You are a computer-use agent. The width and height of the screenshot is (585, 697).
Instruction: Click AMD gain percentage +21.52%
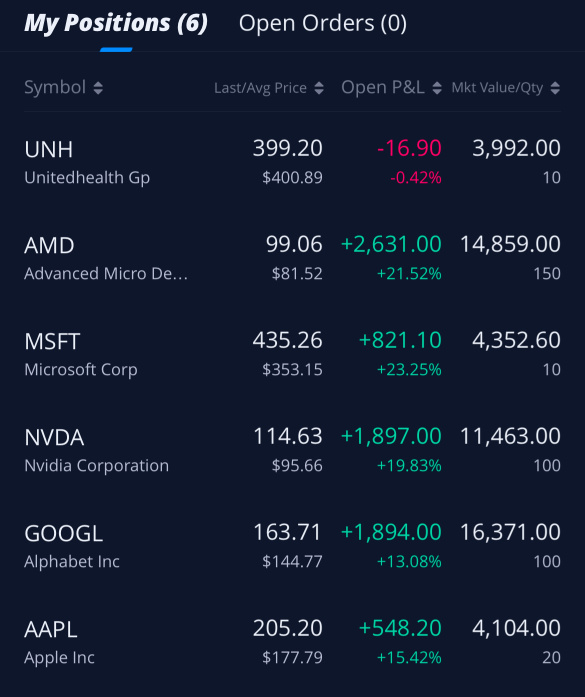[409, 274]
